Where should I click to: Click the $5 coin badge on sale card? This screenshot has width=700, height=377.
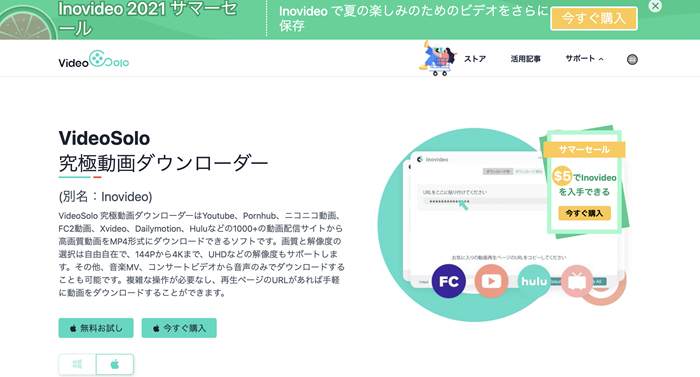point(562,176)
